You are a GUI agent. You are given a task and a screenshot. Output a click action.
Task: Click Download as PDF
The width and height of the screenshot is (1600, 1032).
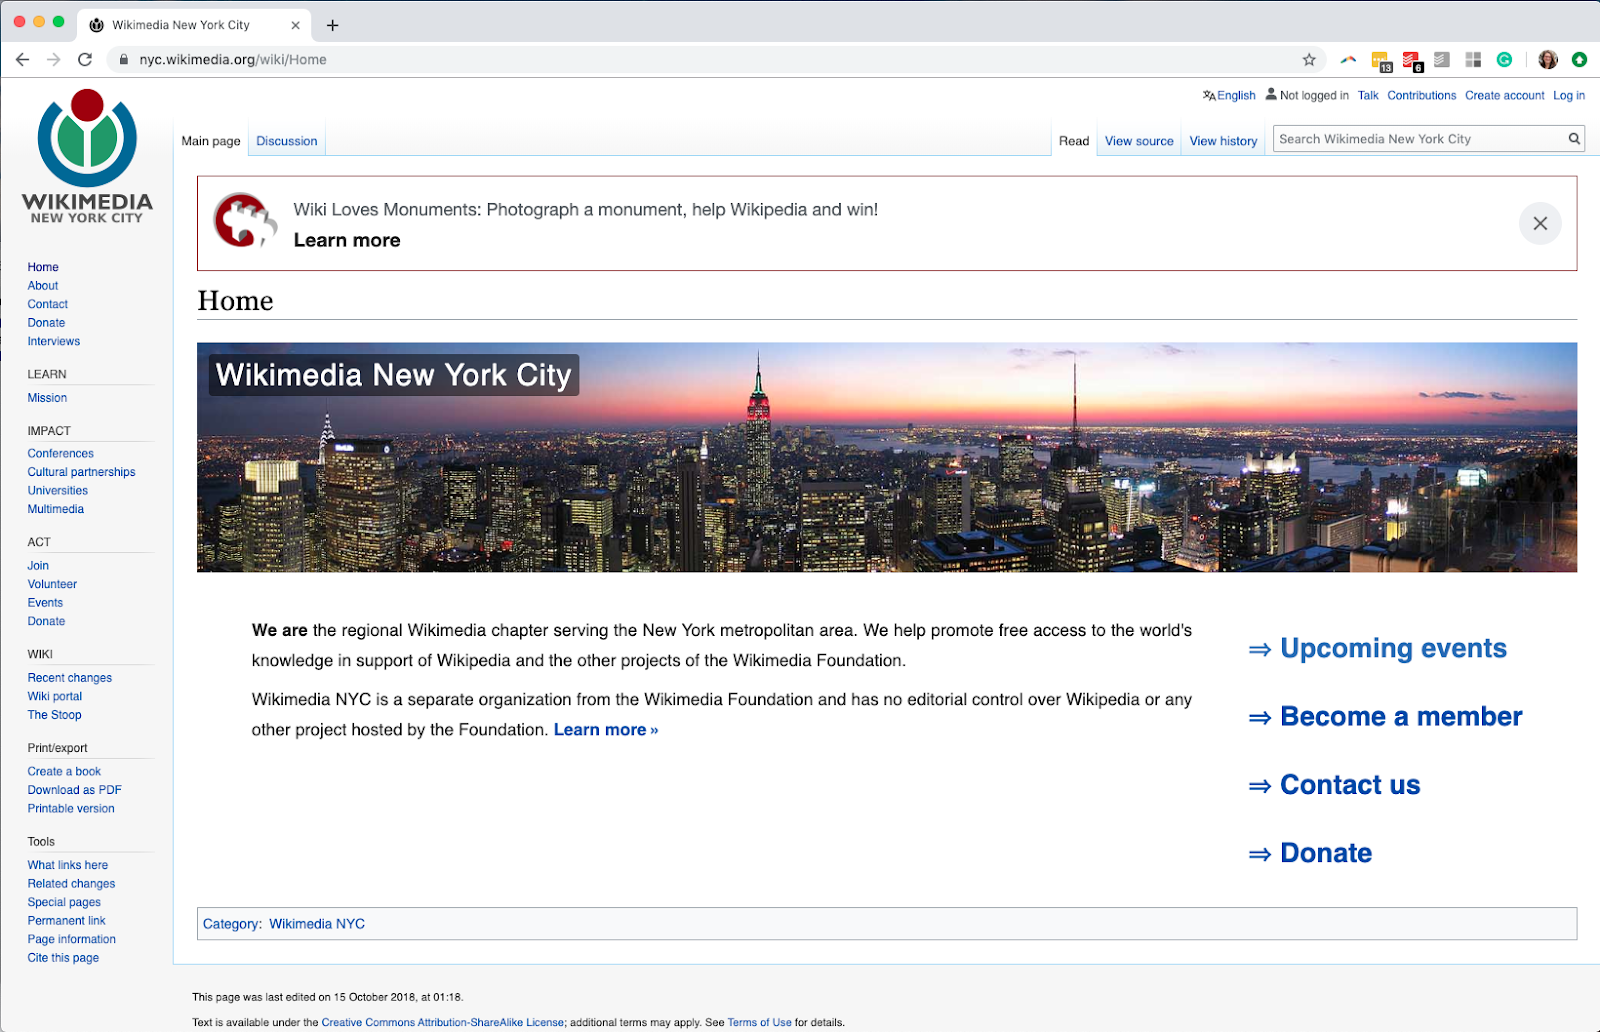click(x=75, y=789)
